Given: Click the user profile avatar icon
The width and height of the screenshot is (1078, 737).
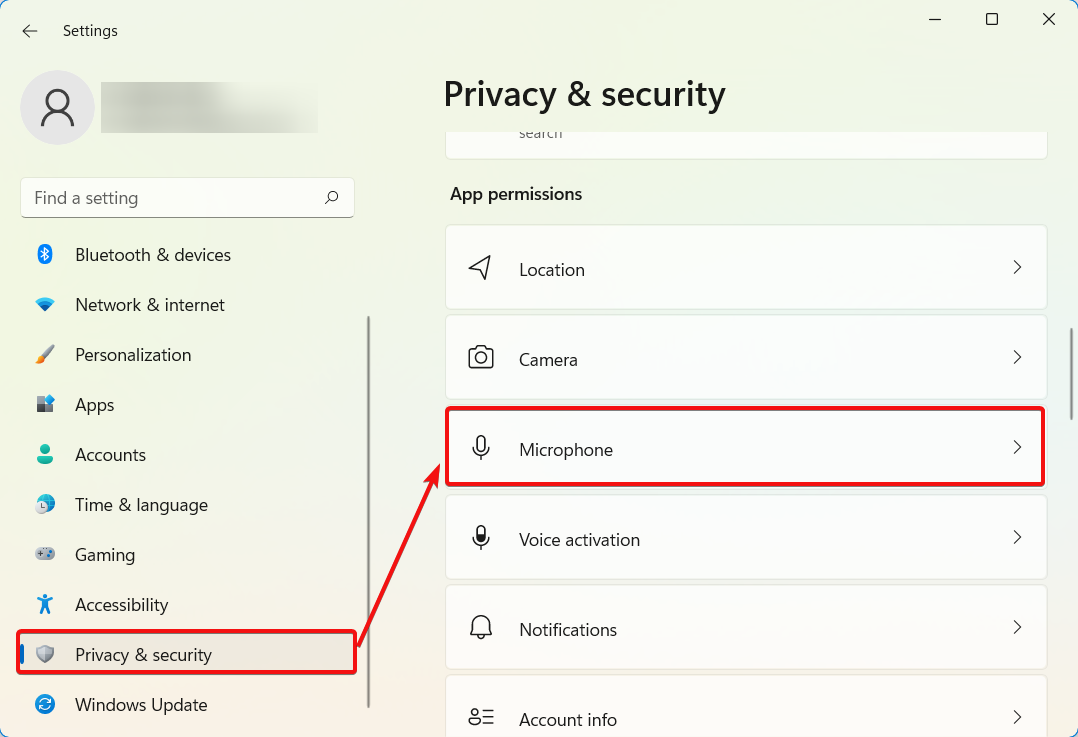Looking at the screenshot, I should pyautogui.click(x=58, y=108).
